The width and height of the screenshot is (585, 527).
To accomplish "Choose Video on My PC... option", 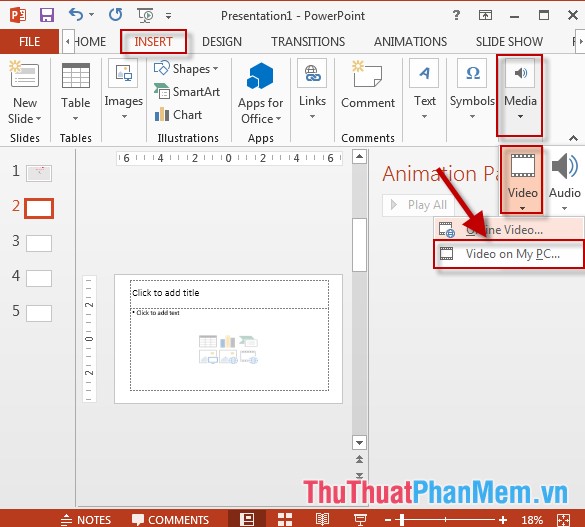I will 509,254.
